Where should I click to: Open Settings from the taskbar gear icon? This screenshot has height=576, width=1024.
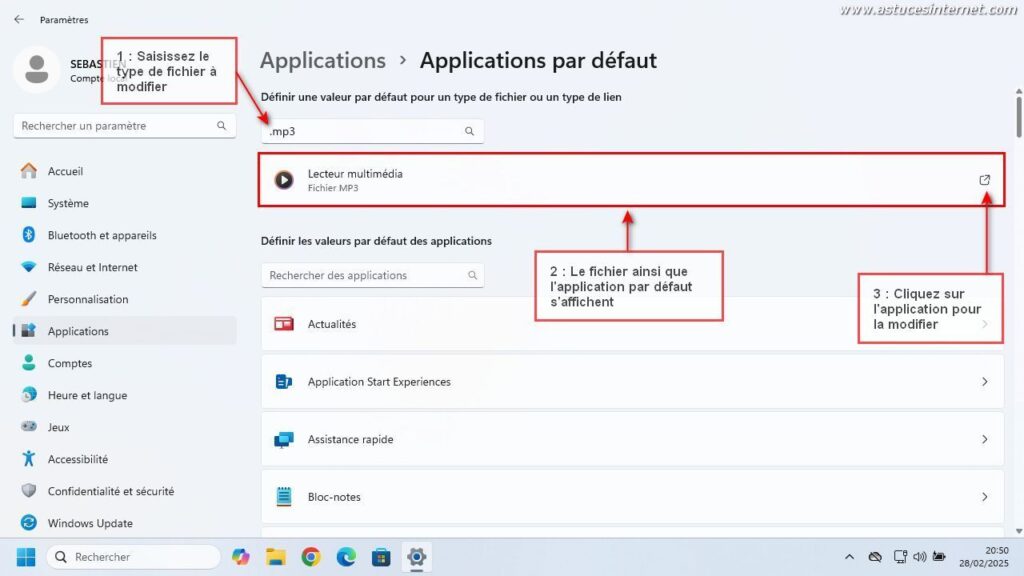pyautogui.click(x=416, y=557)
